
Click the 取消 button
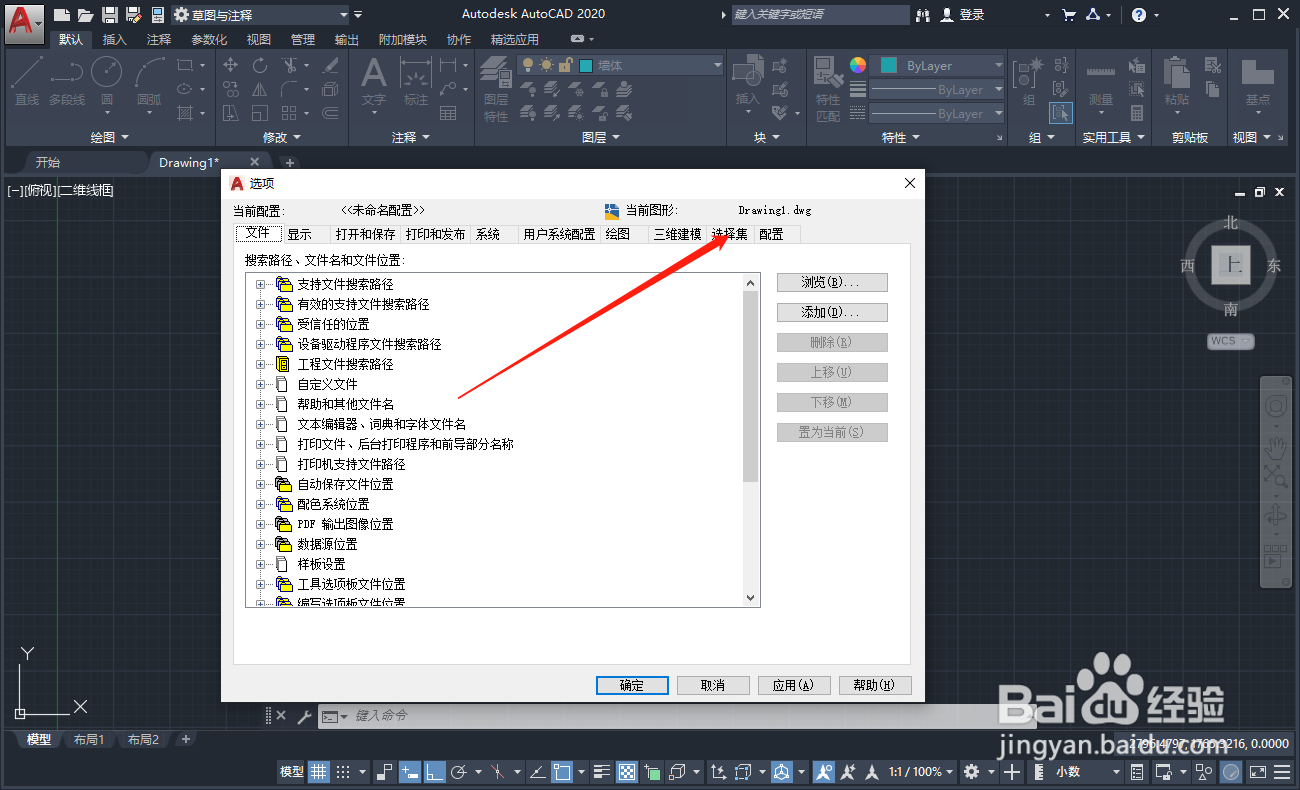coord(713,685)
